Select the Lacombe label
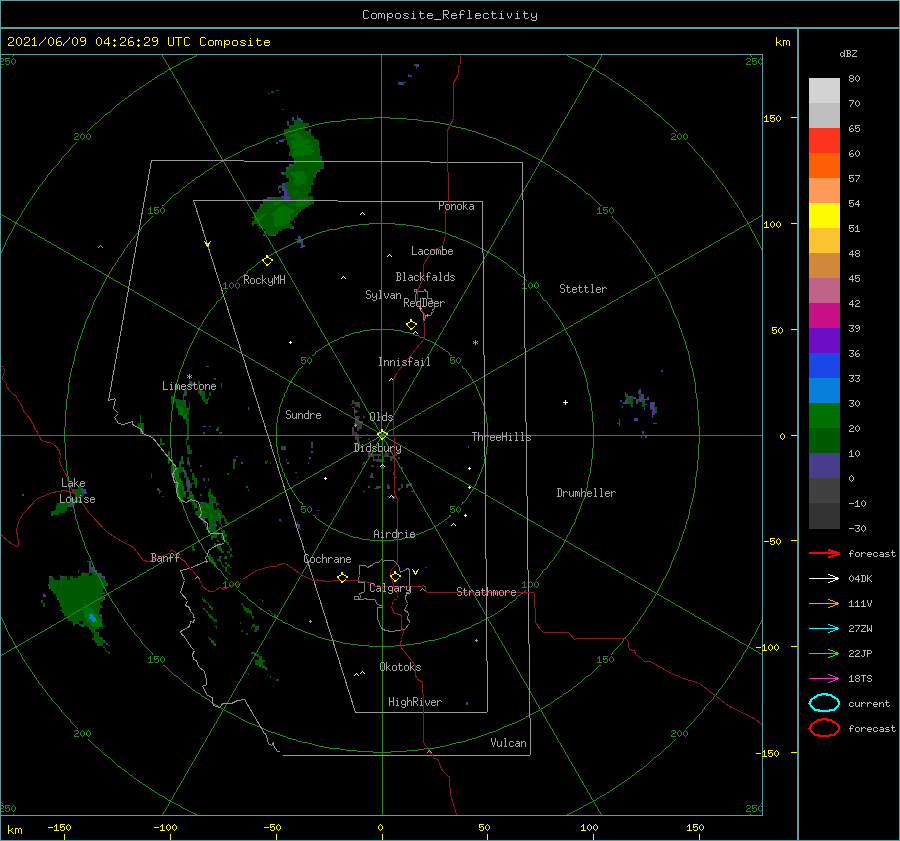This screenshot has width=900, height=841. click(432, 251)
